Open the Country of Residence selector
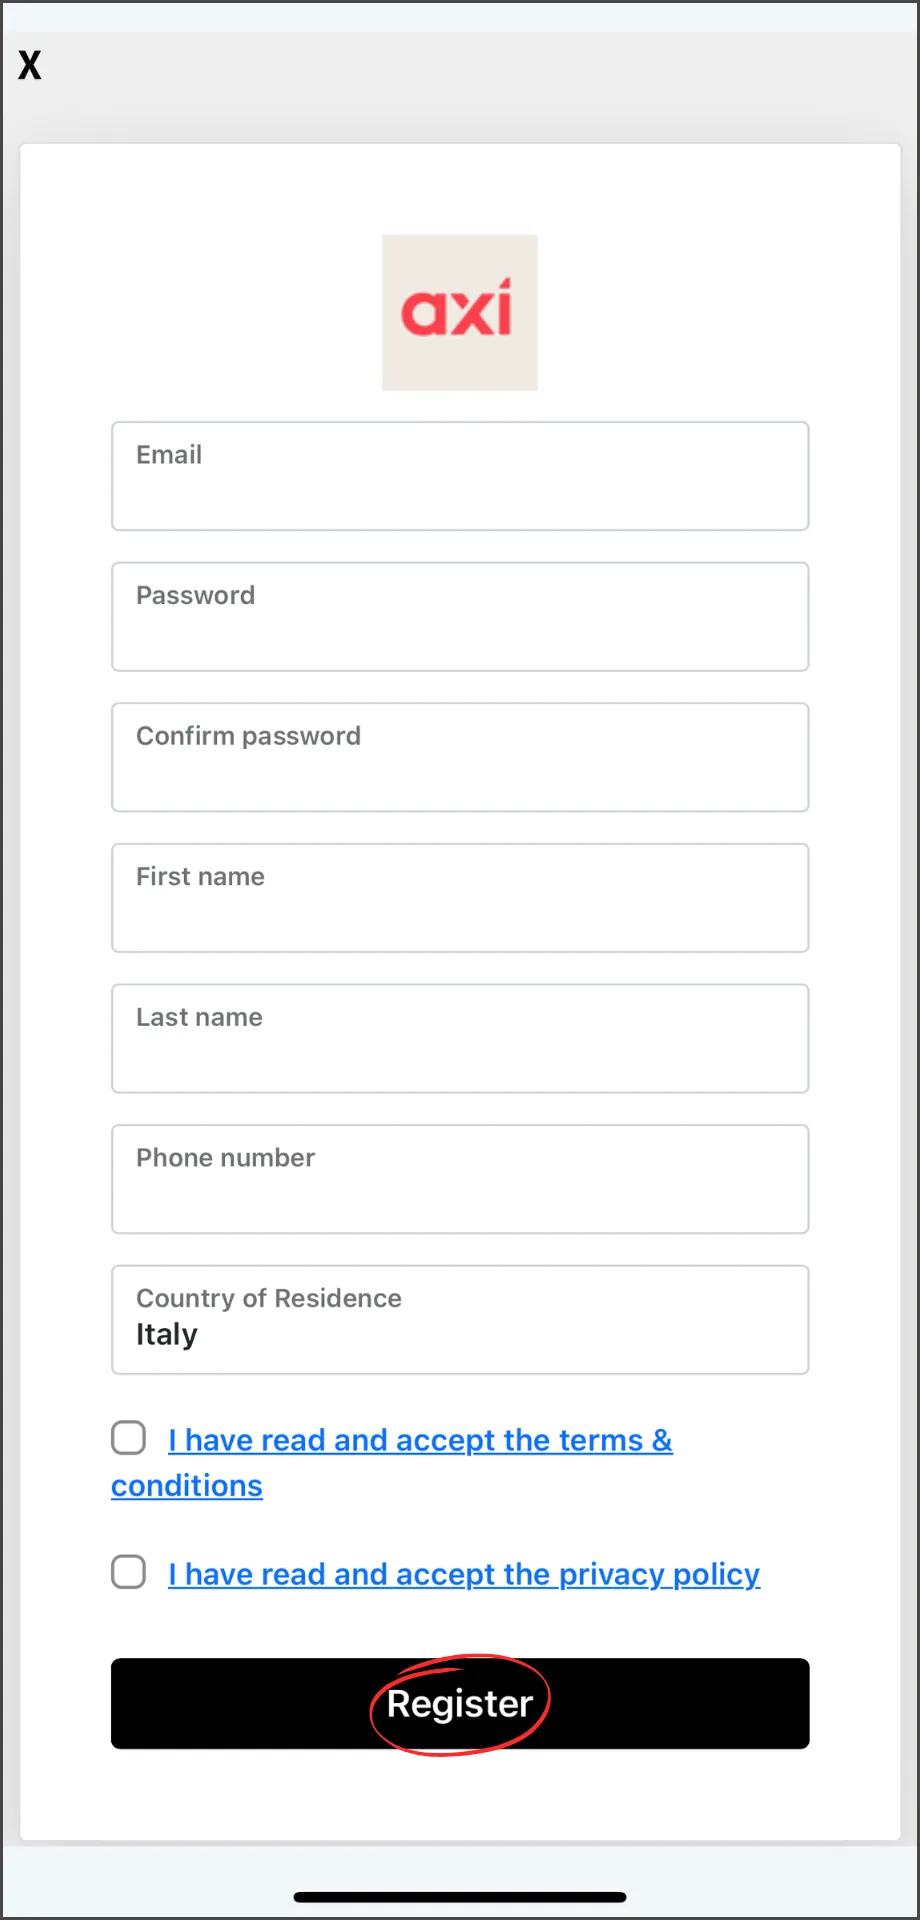The image size is (920, 1920). tap(460, 1320)
